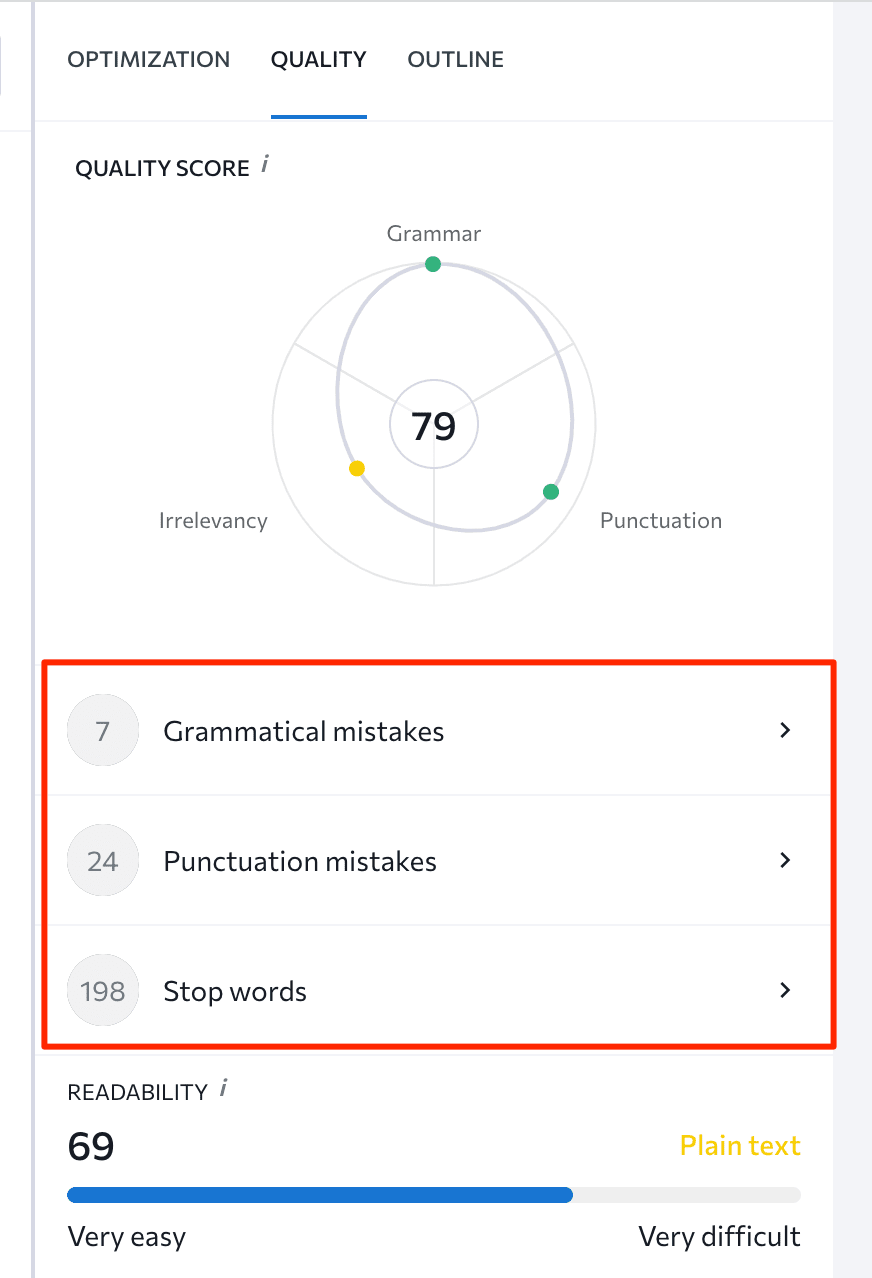Click the quality score 79 circle
Viewport: 872px width, 1278px height.
coord(434,425)
